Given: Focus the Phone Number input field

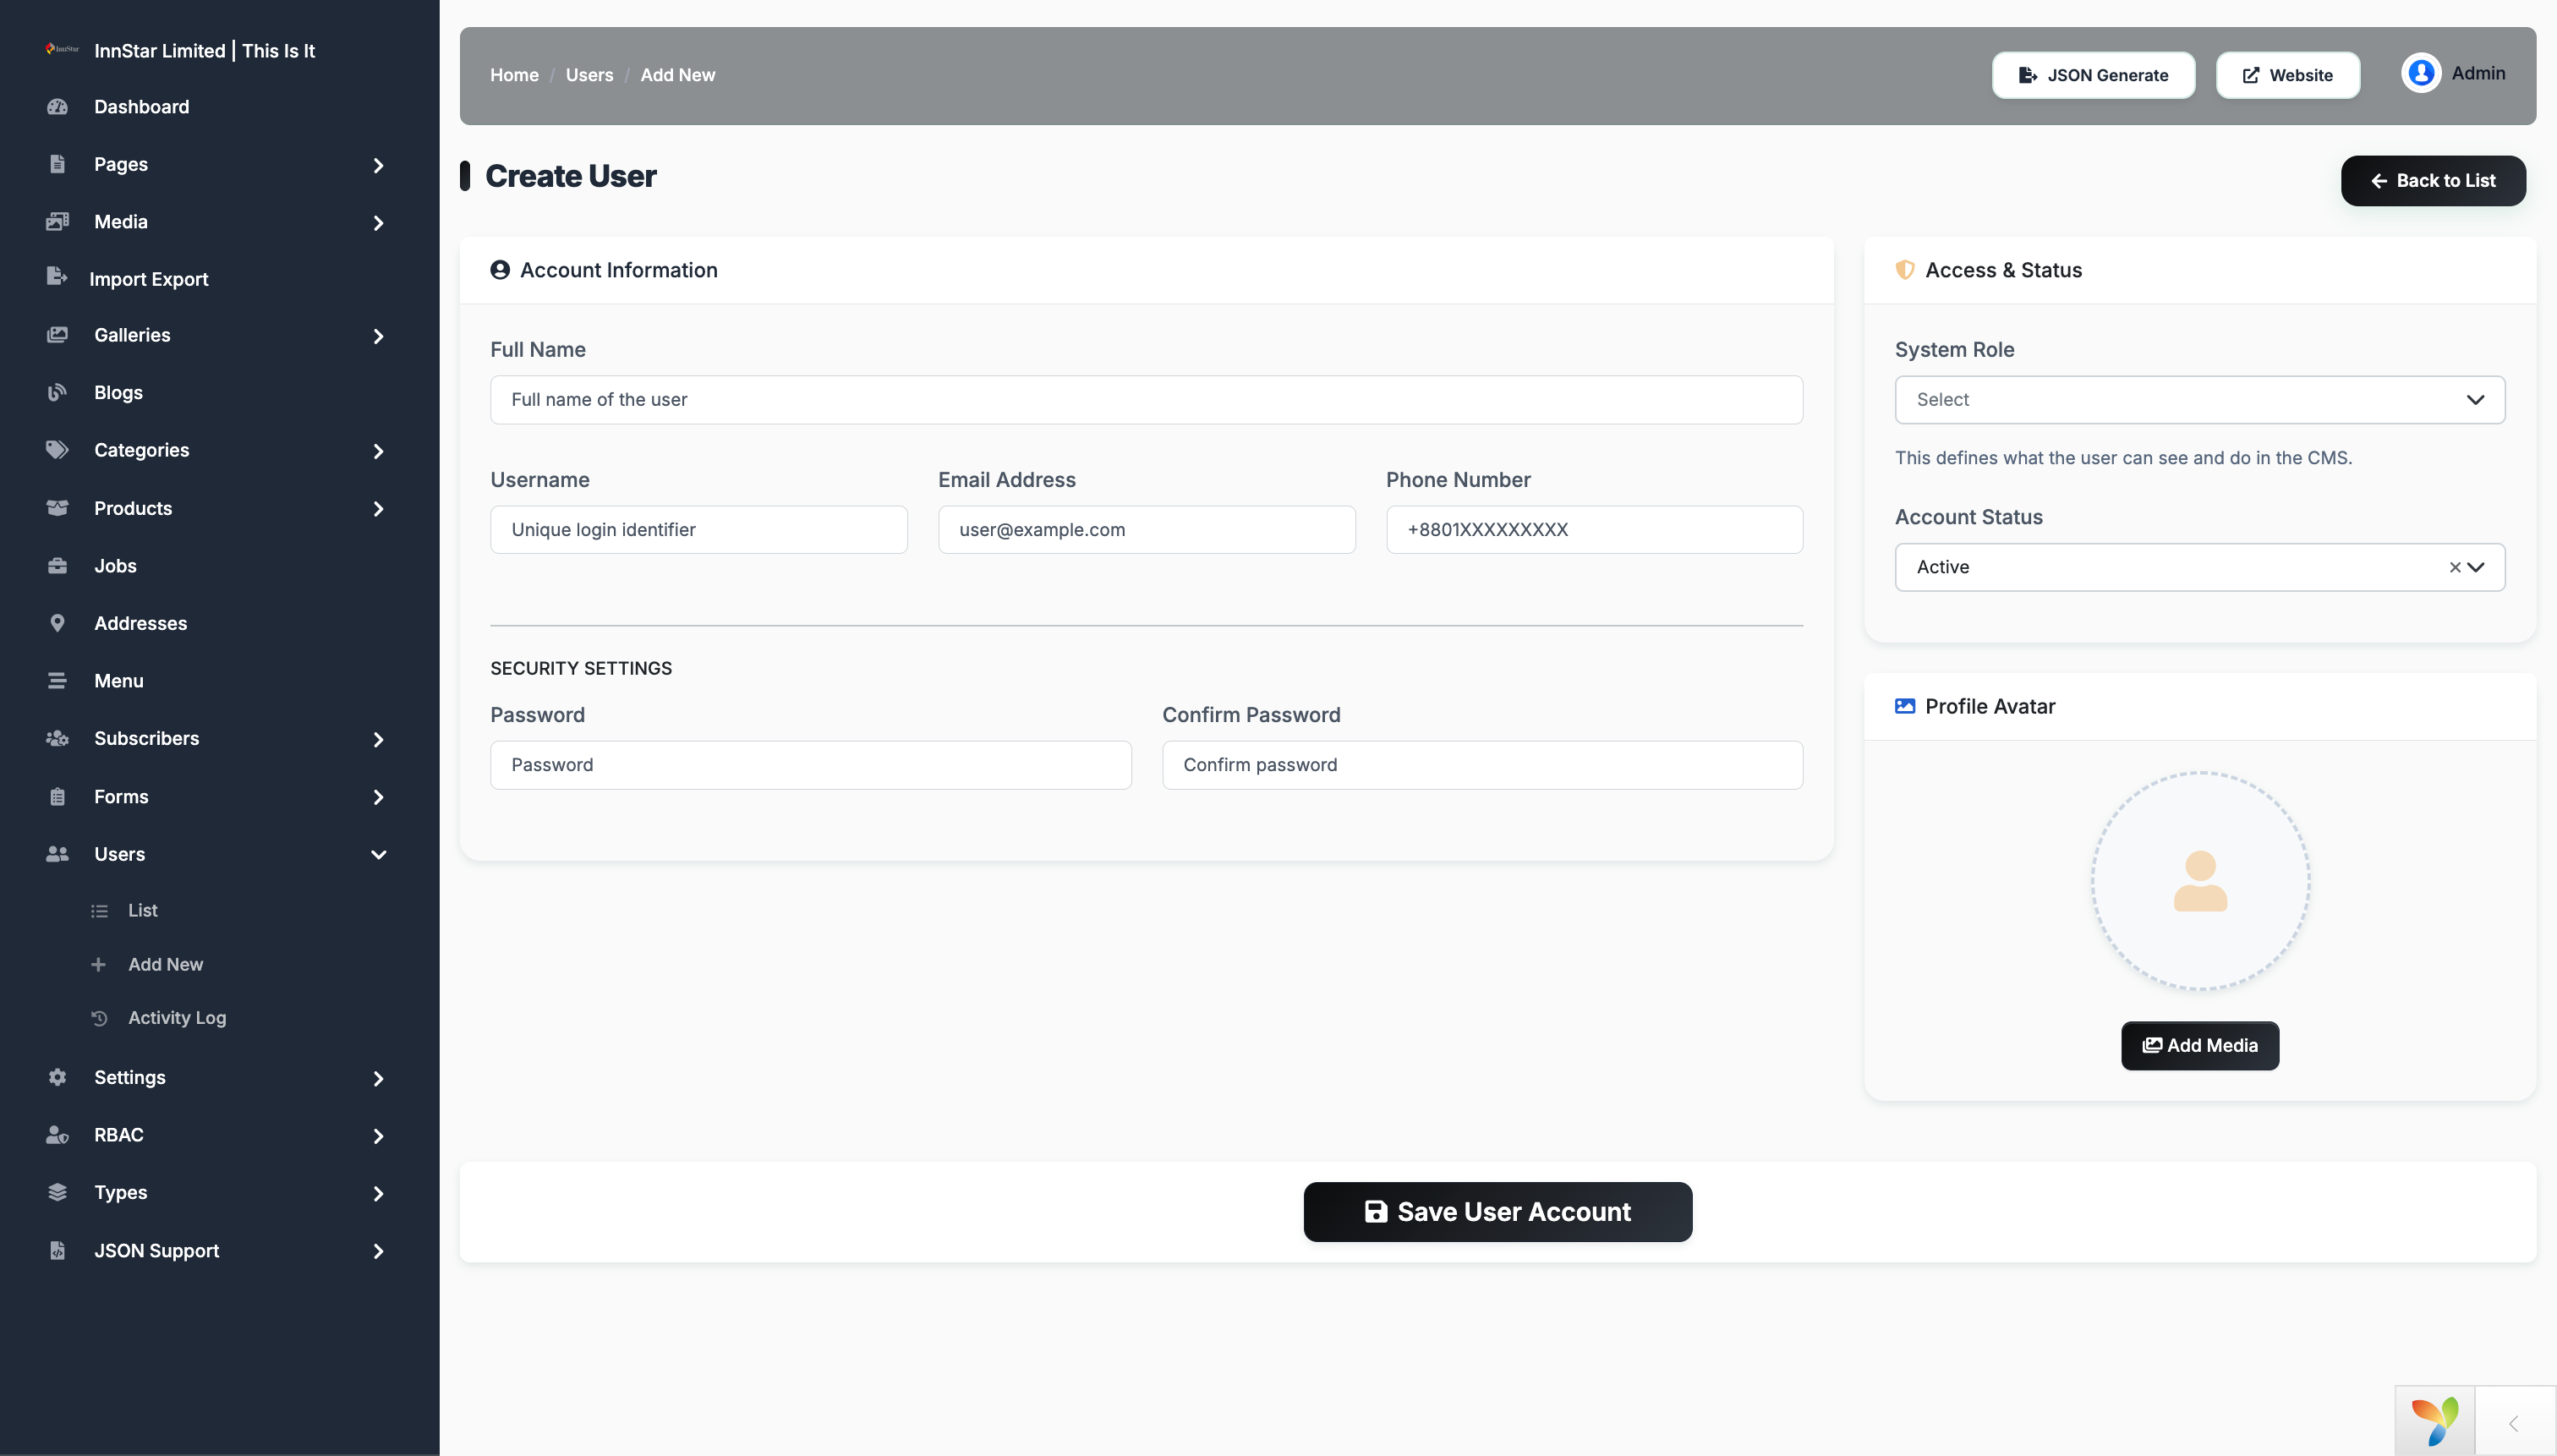Looking at the screenshot, I should (1594, 530).
